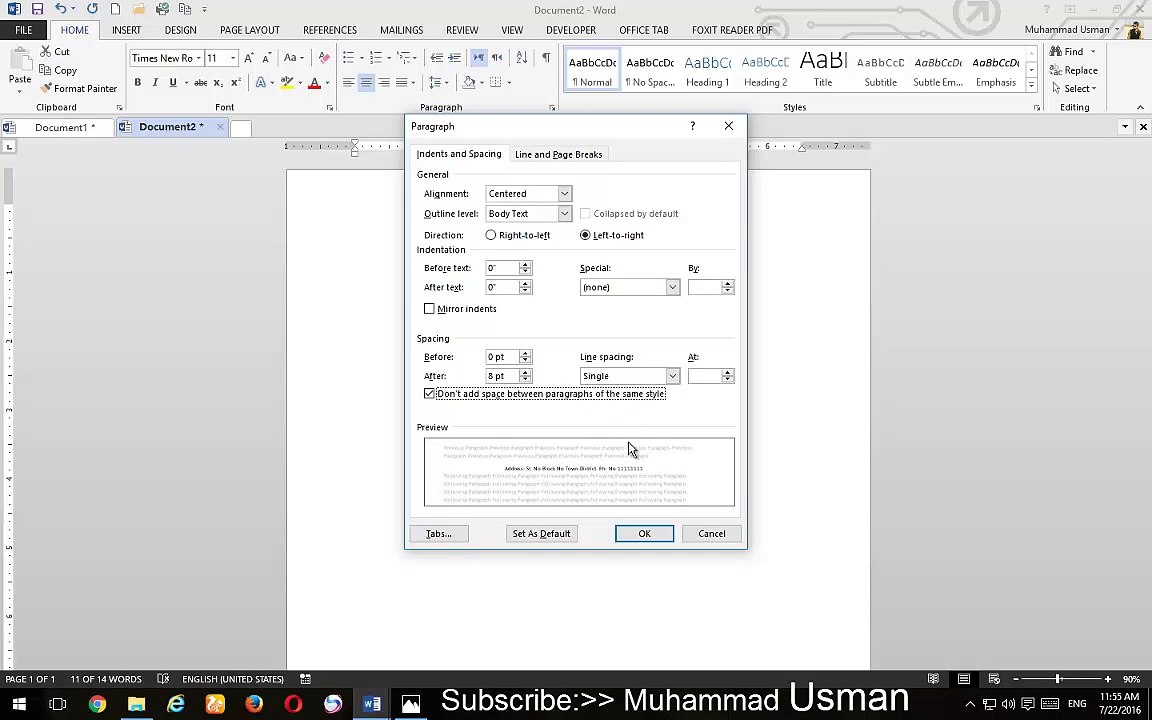Show paragraph marks with pilcrow icon
1152x720 pixels.
546,58
